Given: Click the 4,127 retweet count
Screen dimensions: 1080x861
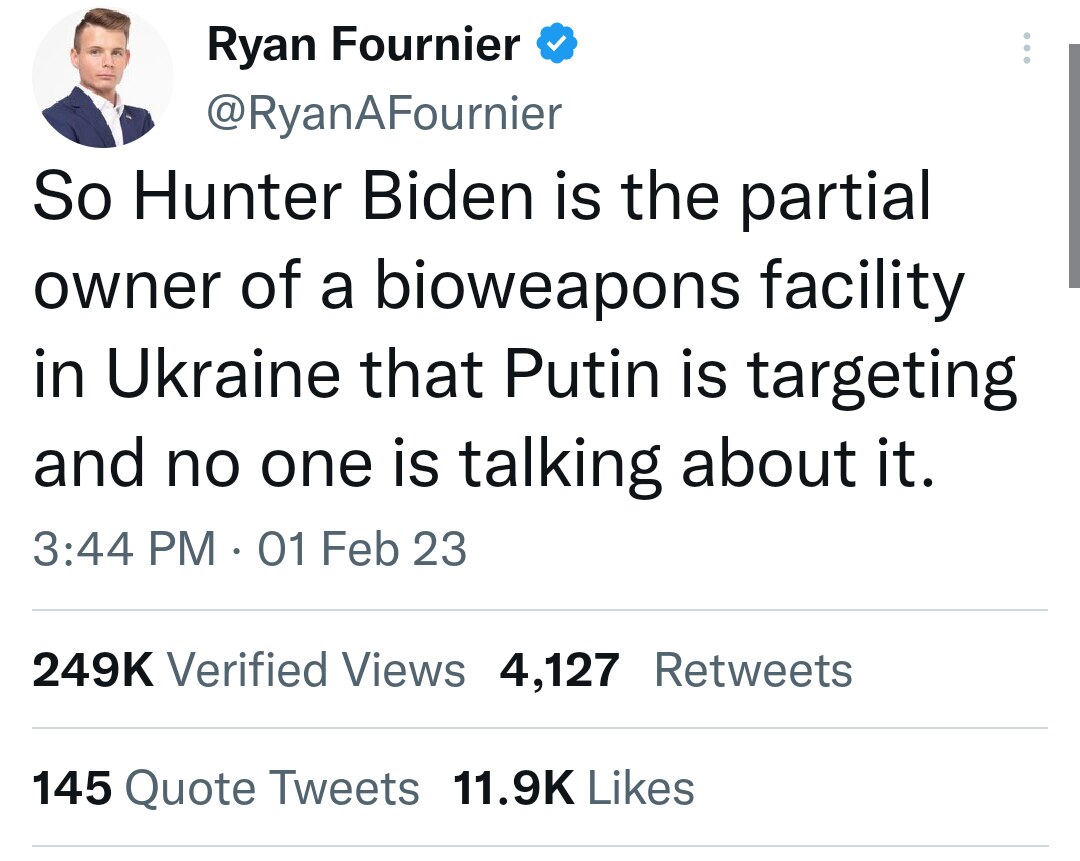Looking at the screenshot, I should (560, 670).
